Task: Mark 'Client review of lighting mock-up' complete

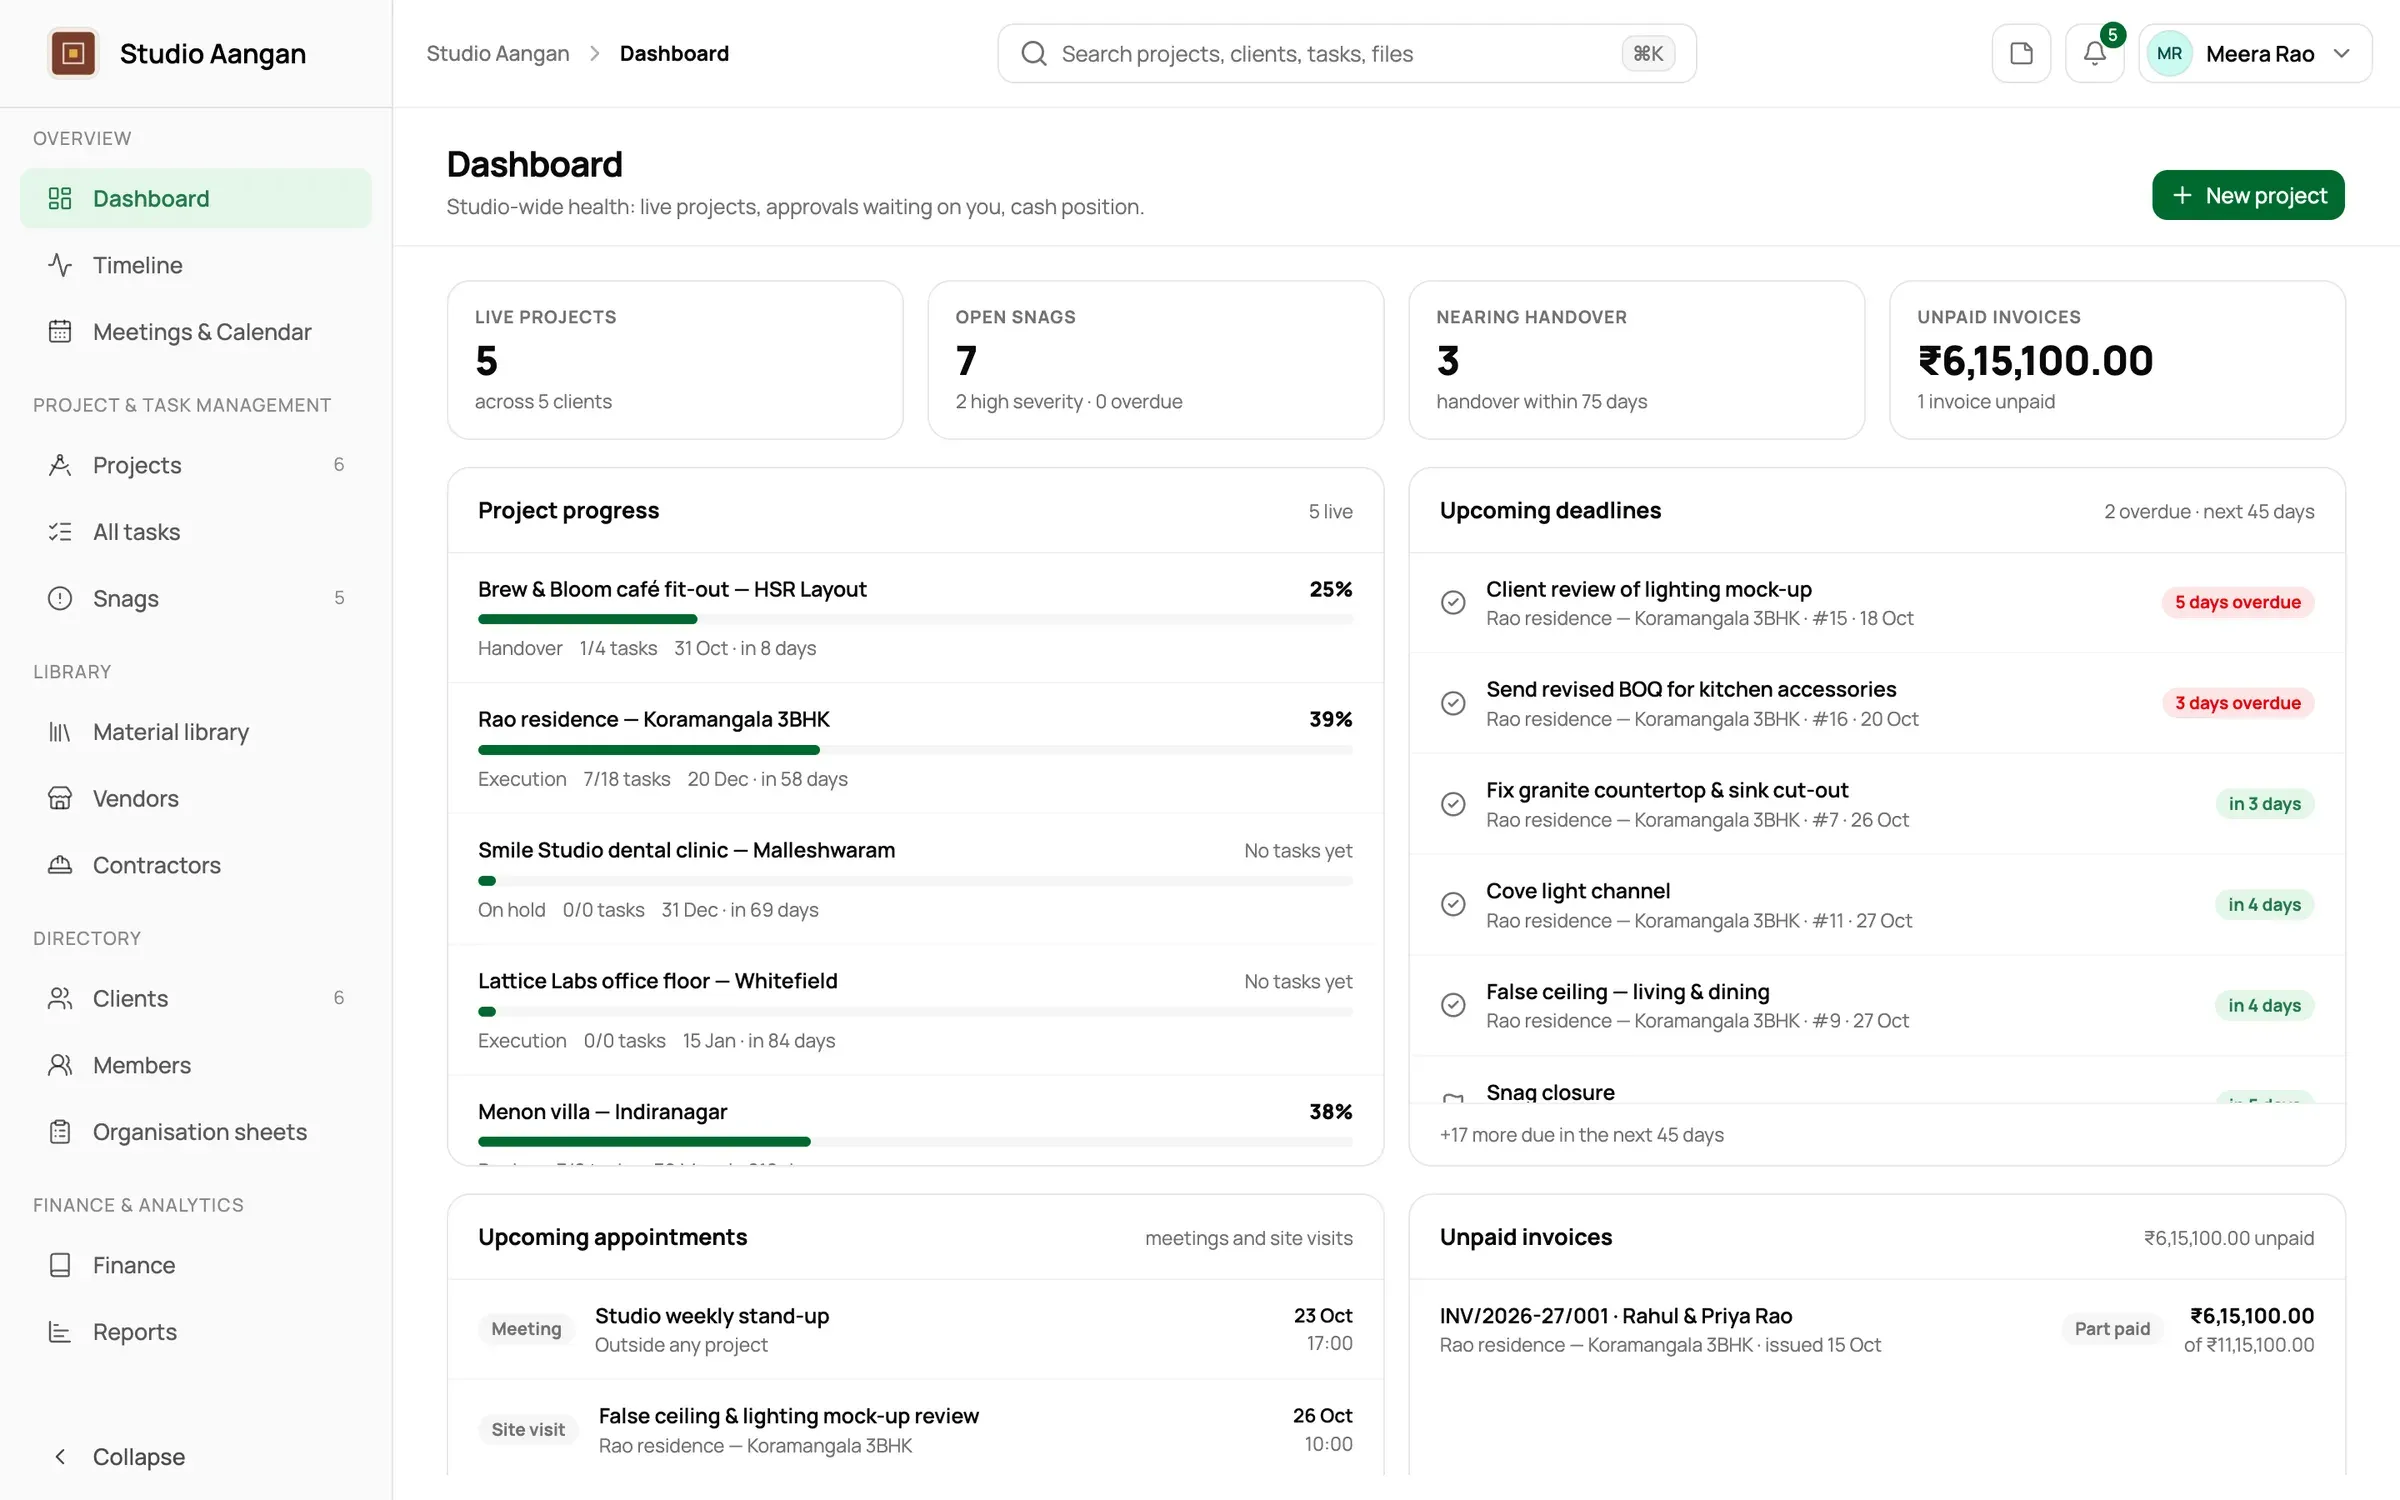Action: tap(1453, 602)
